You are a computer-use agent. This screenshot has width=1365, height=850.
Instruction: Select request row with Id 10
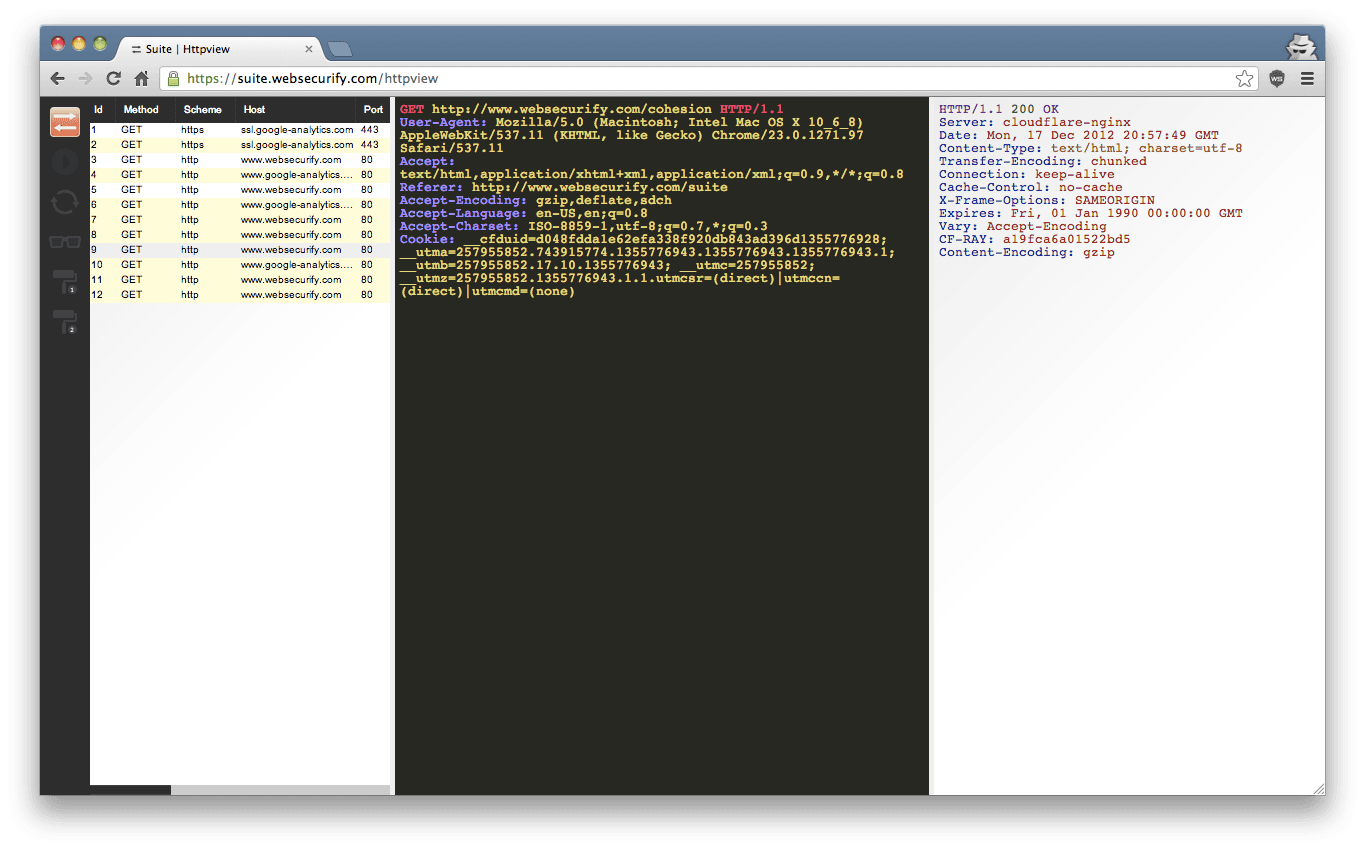tap(240, 265)
